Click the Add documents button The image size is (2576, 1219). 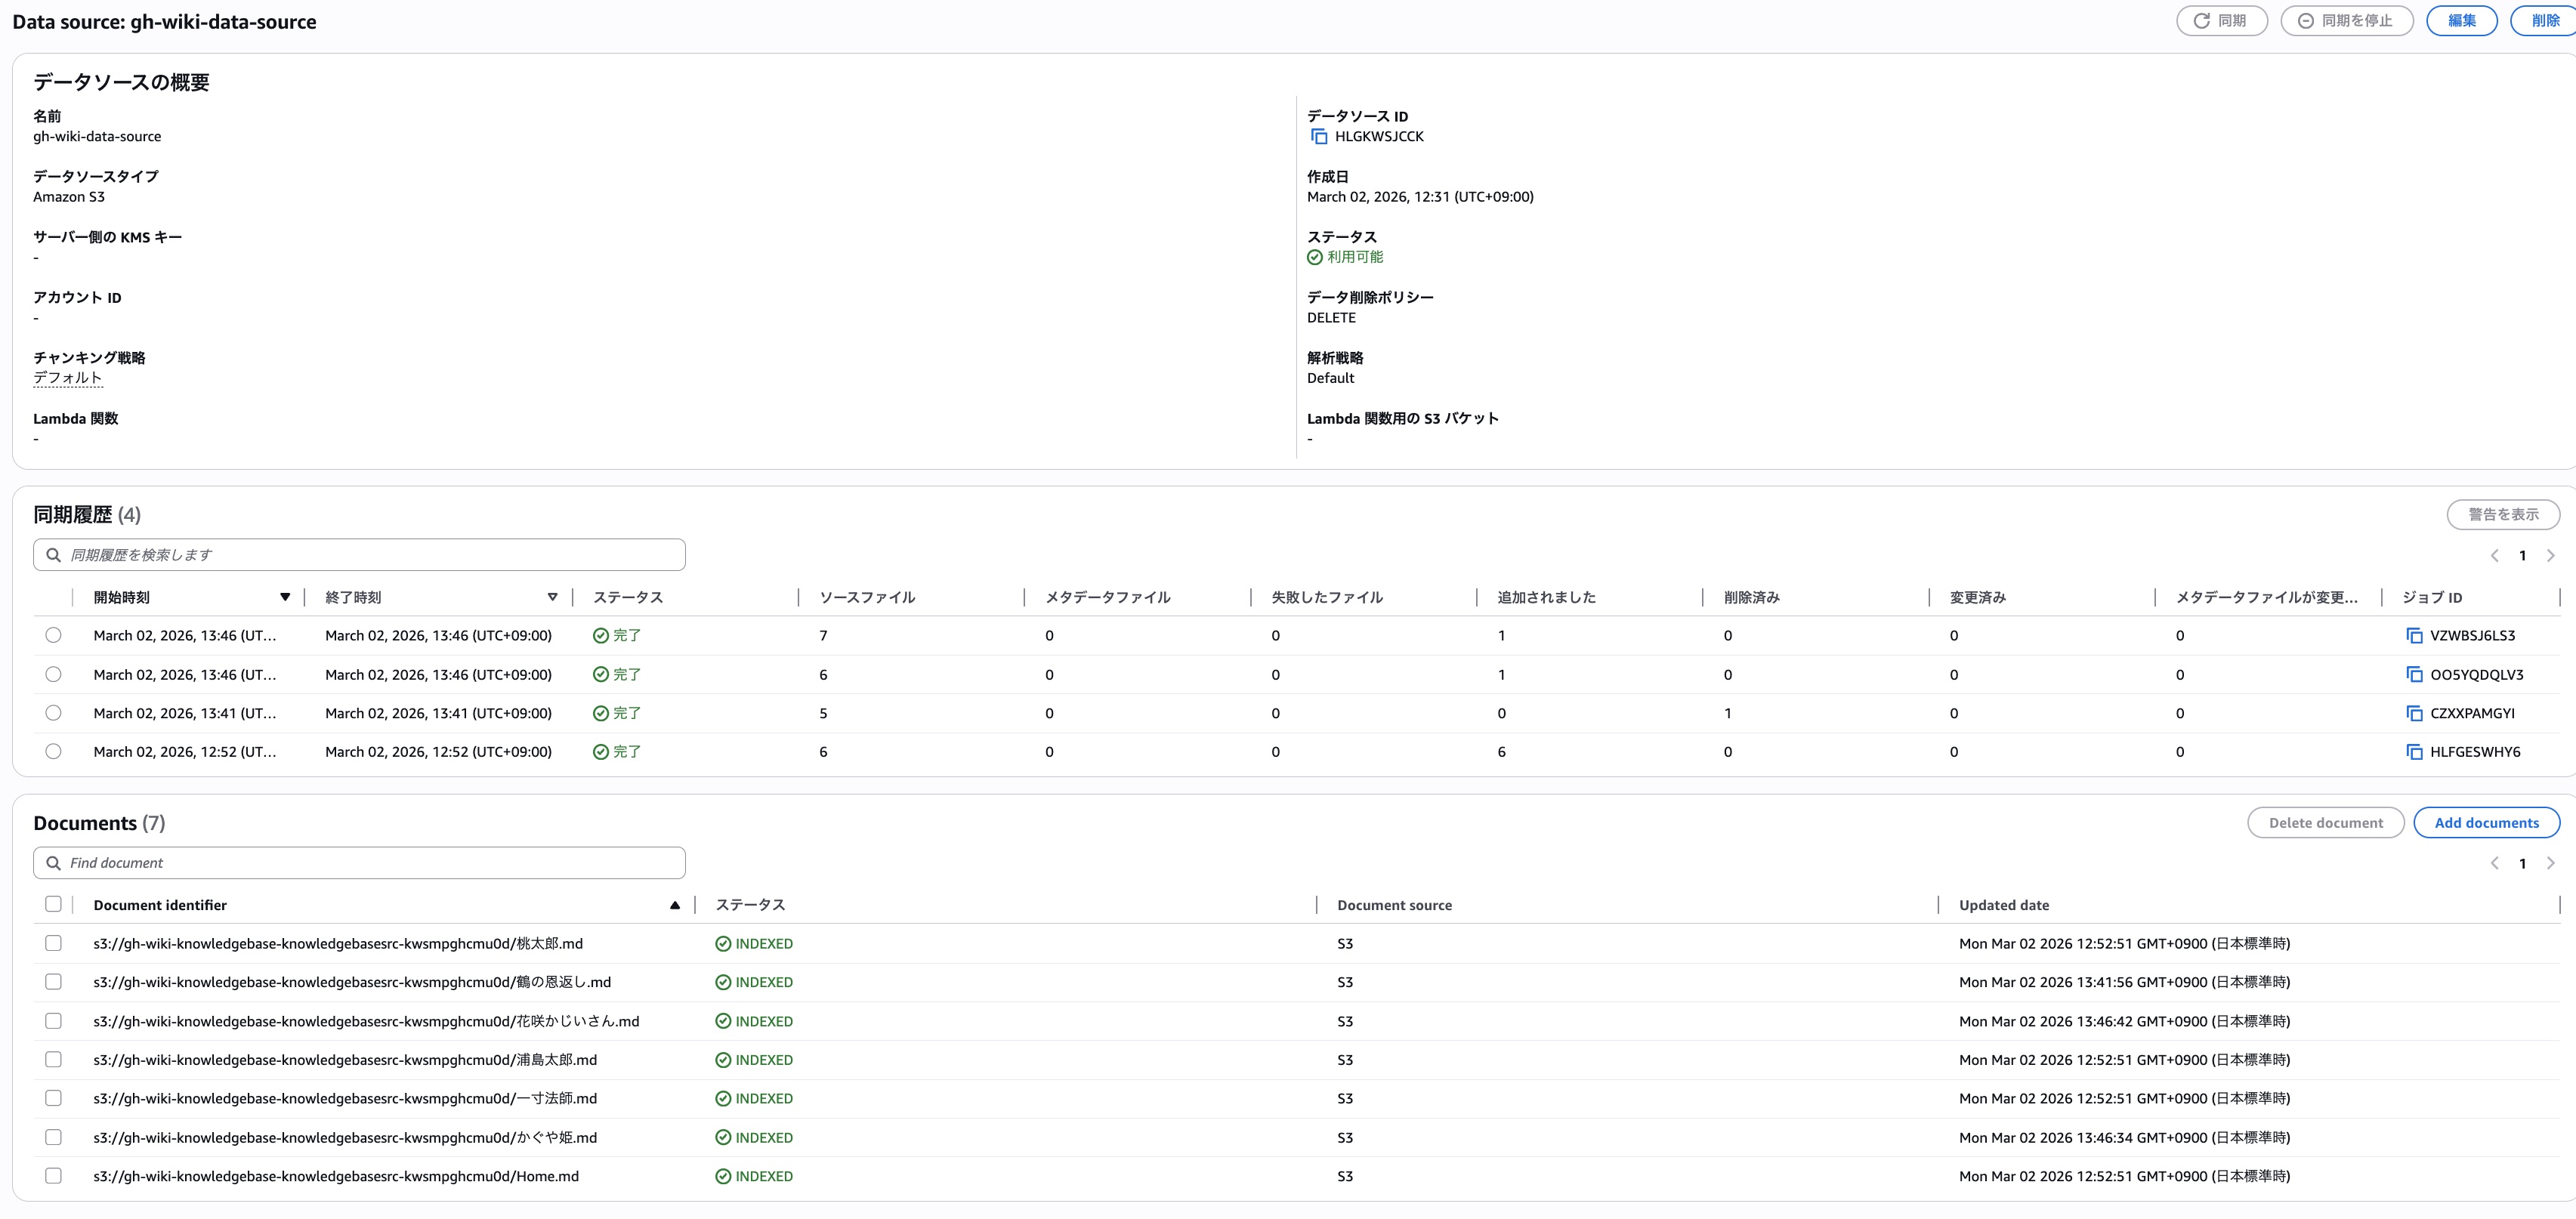2486,823
